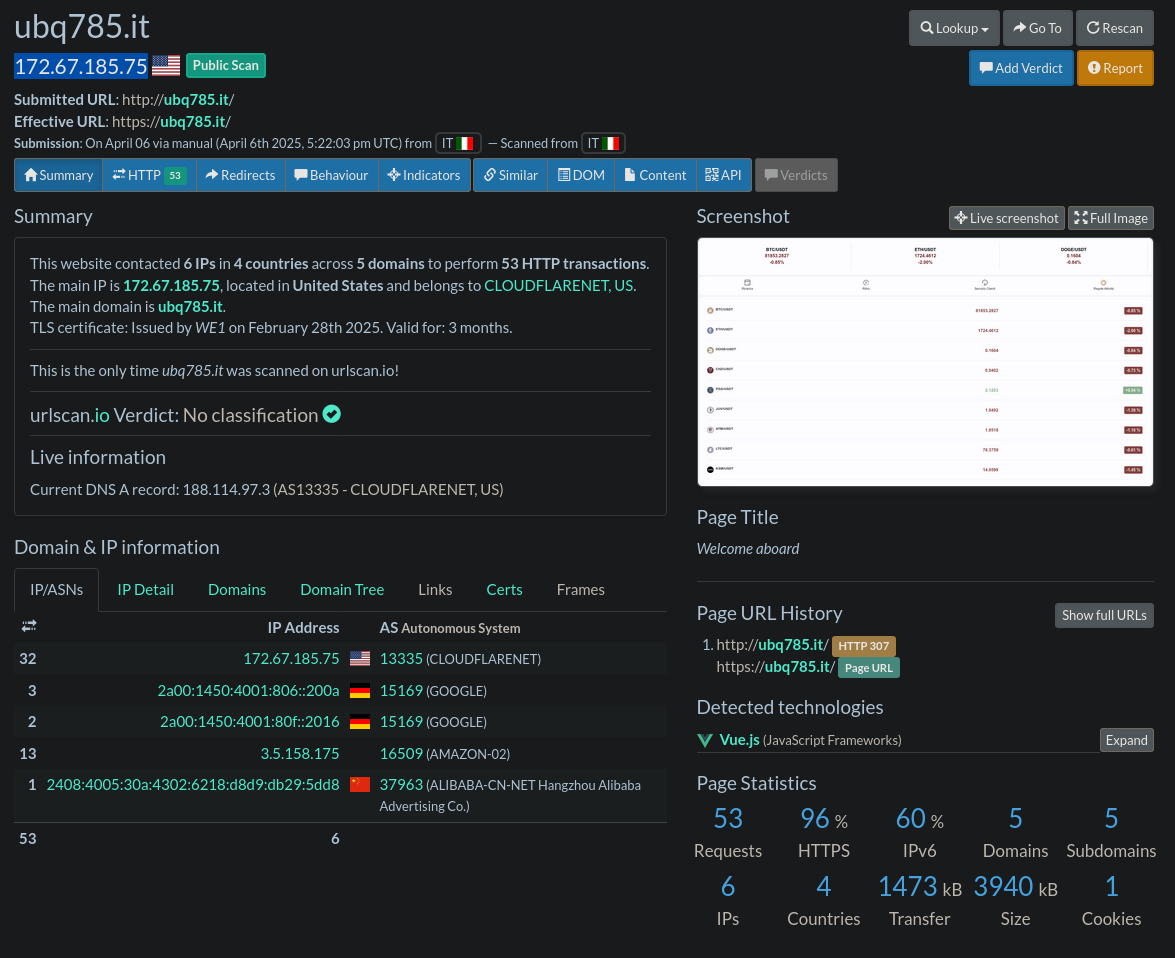
Task: Click the scanned page screenshot thumbnail
Action: coord(924,362)
